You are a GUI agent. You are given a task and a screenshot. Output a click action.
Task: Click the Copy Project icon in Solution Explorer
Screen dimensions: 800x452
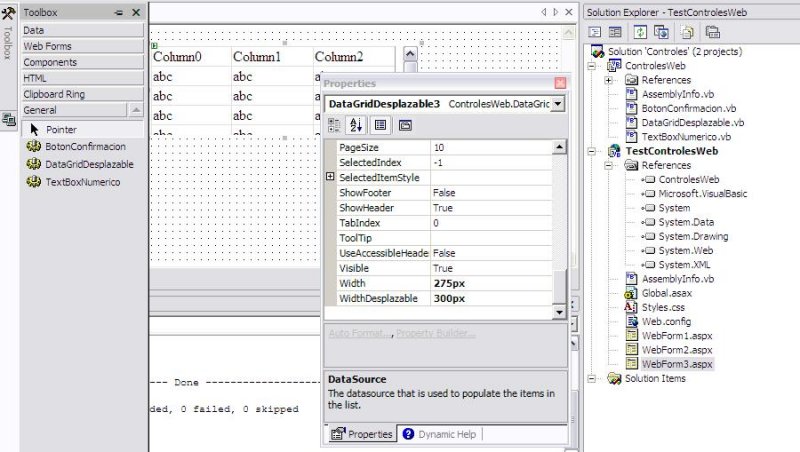(661, 32)
